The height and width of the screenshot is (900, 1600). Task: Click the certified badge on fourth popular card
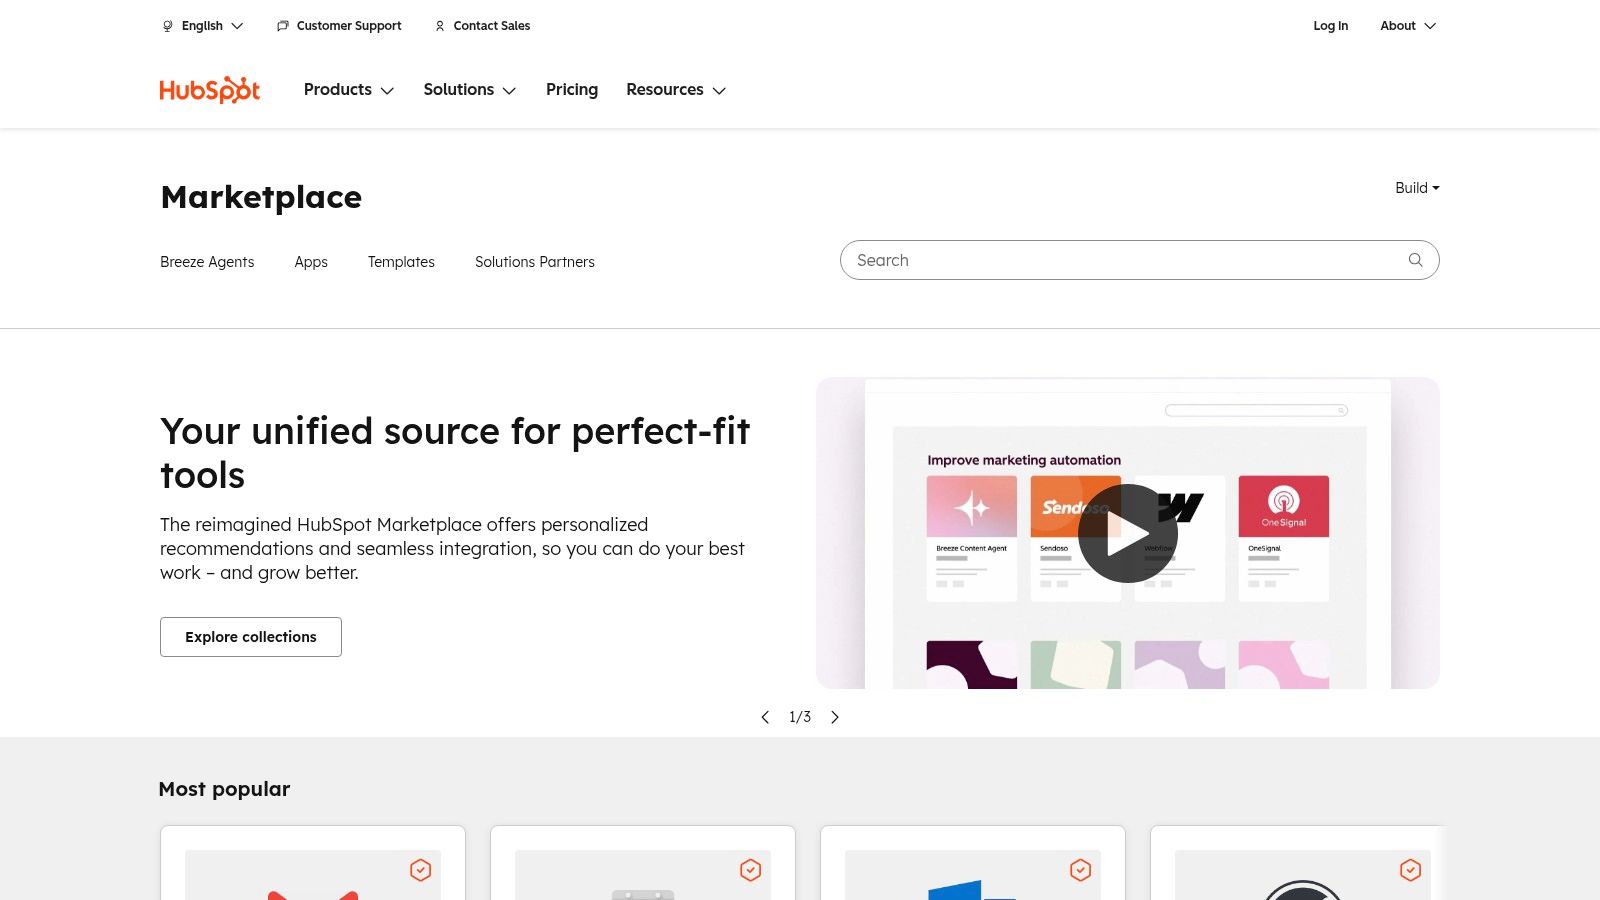coord(1411,870)
